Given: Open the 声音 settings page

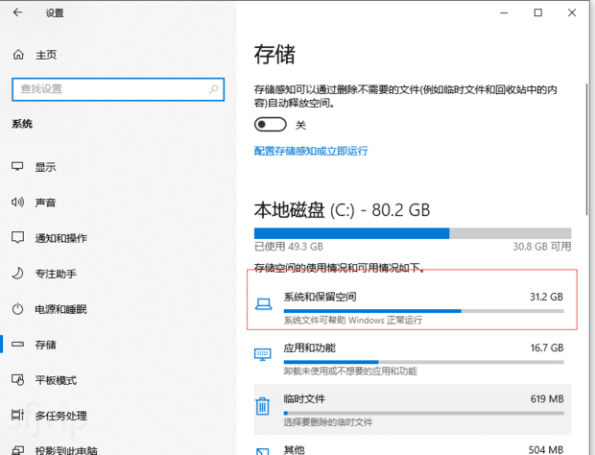Looking at the screenshot, I should (46, 203).
